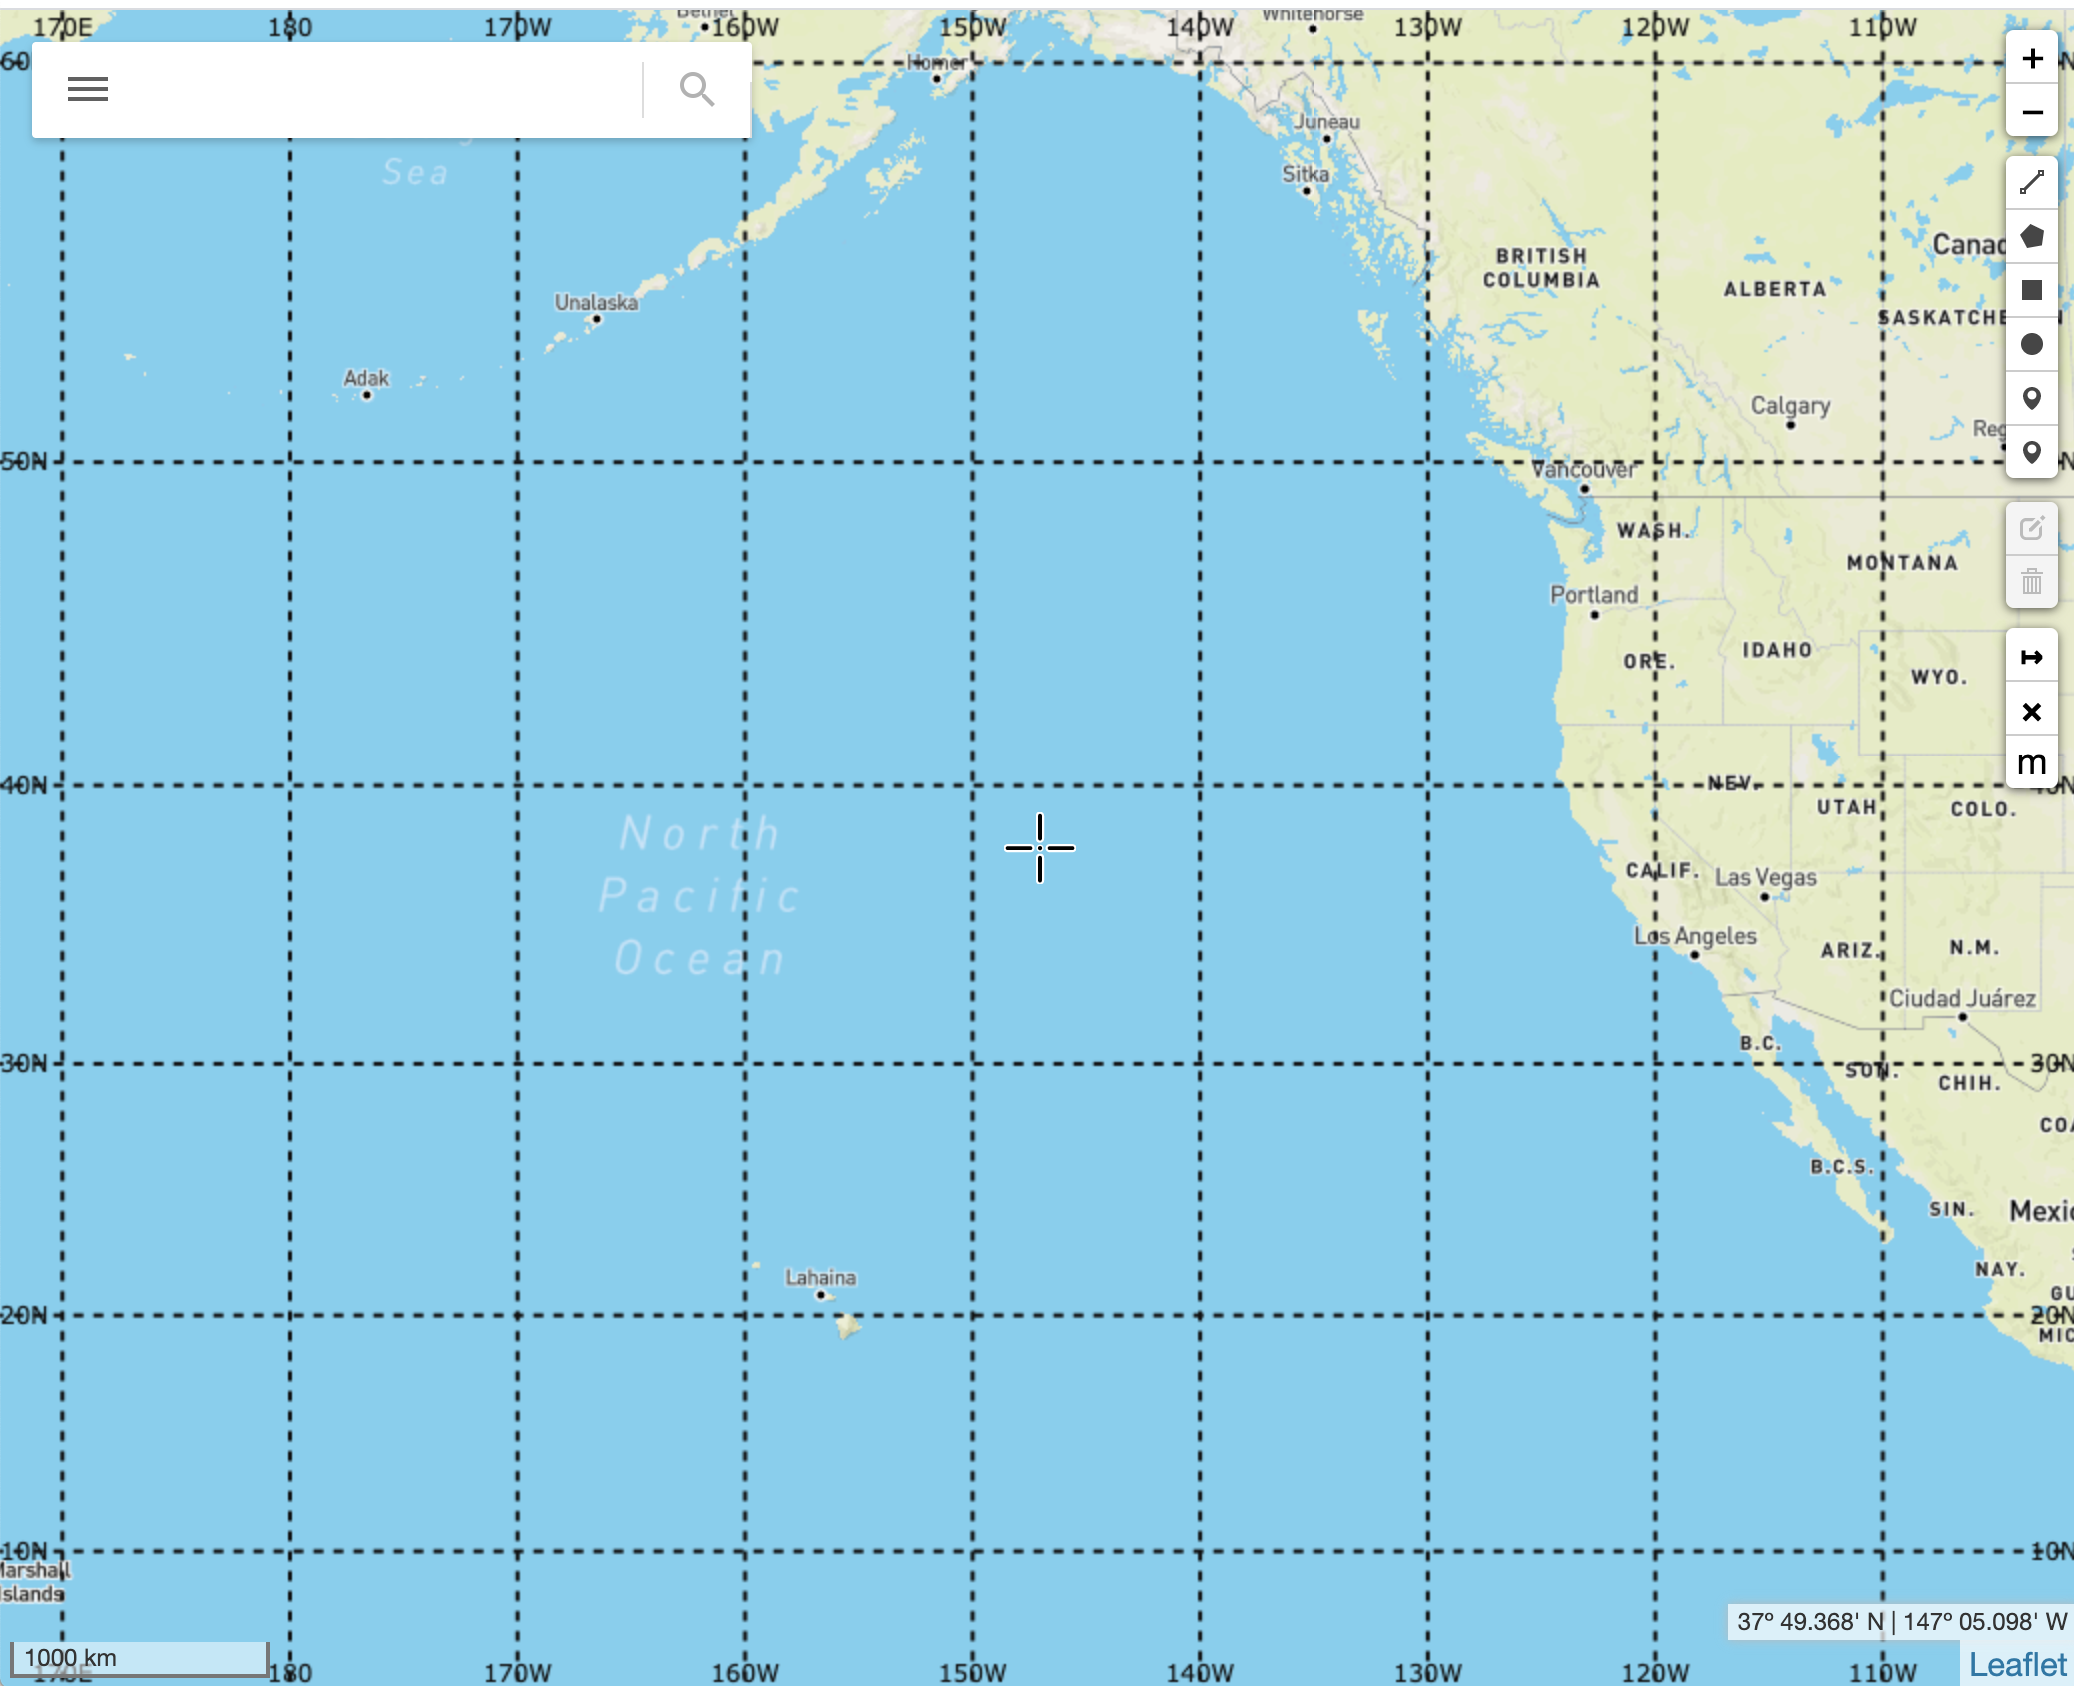Click the 140W label at bottom
Screen dimensions: 2074x1686
click(1200, 1672)
